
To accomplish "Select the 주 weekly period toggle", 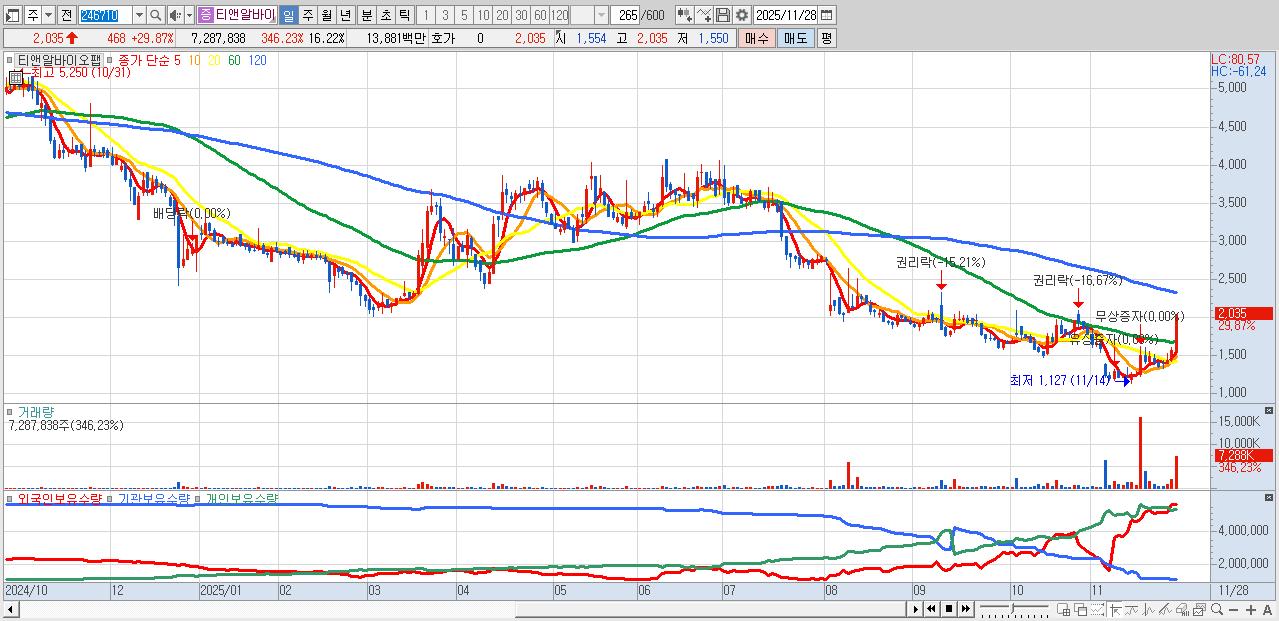I will 307,15.
